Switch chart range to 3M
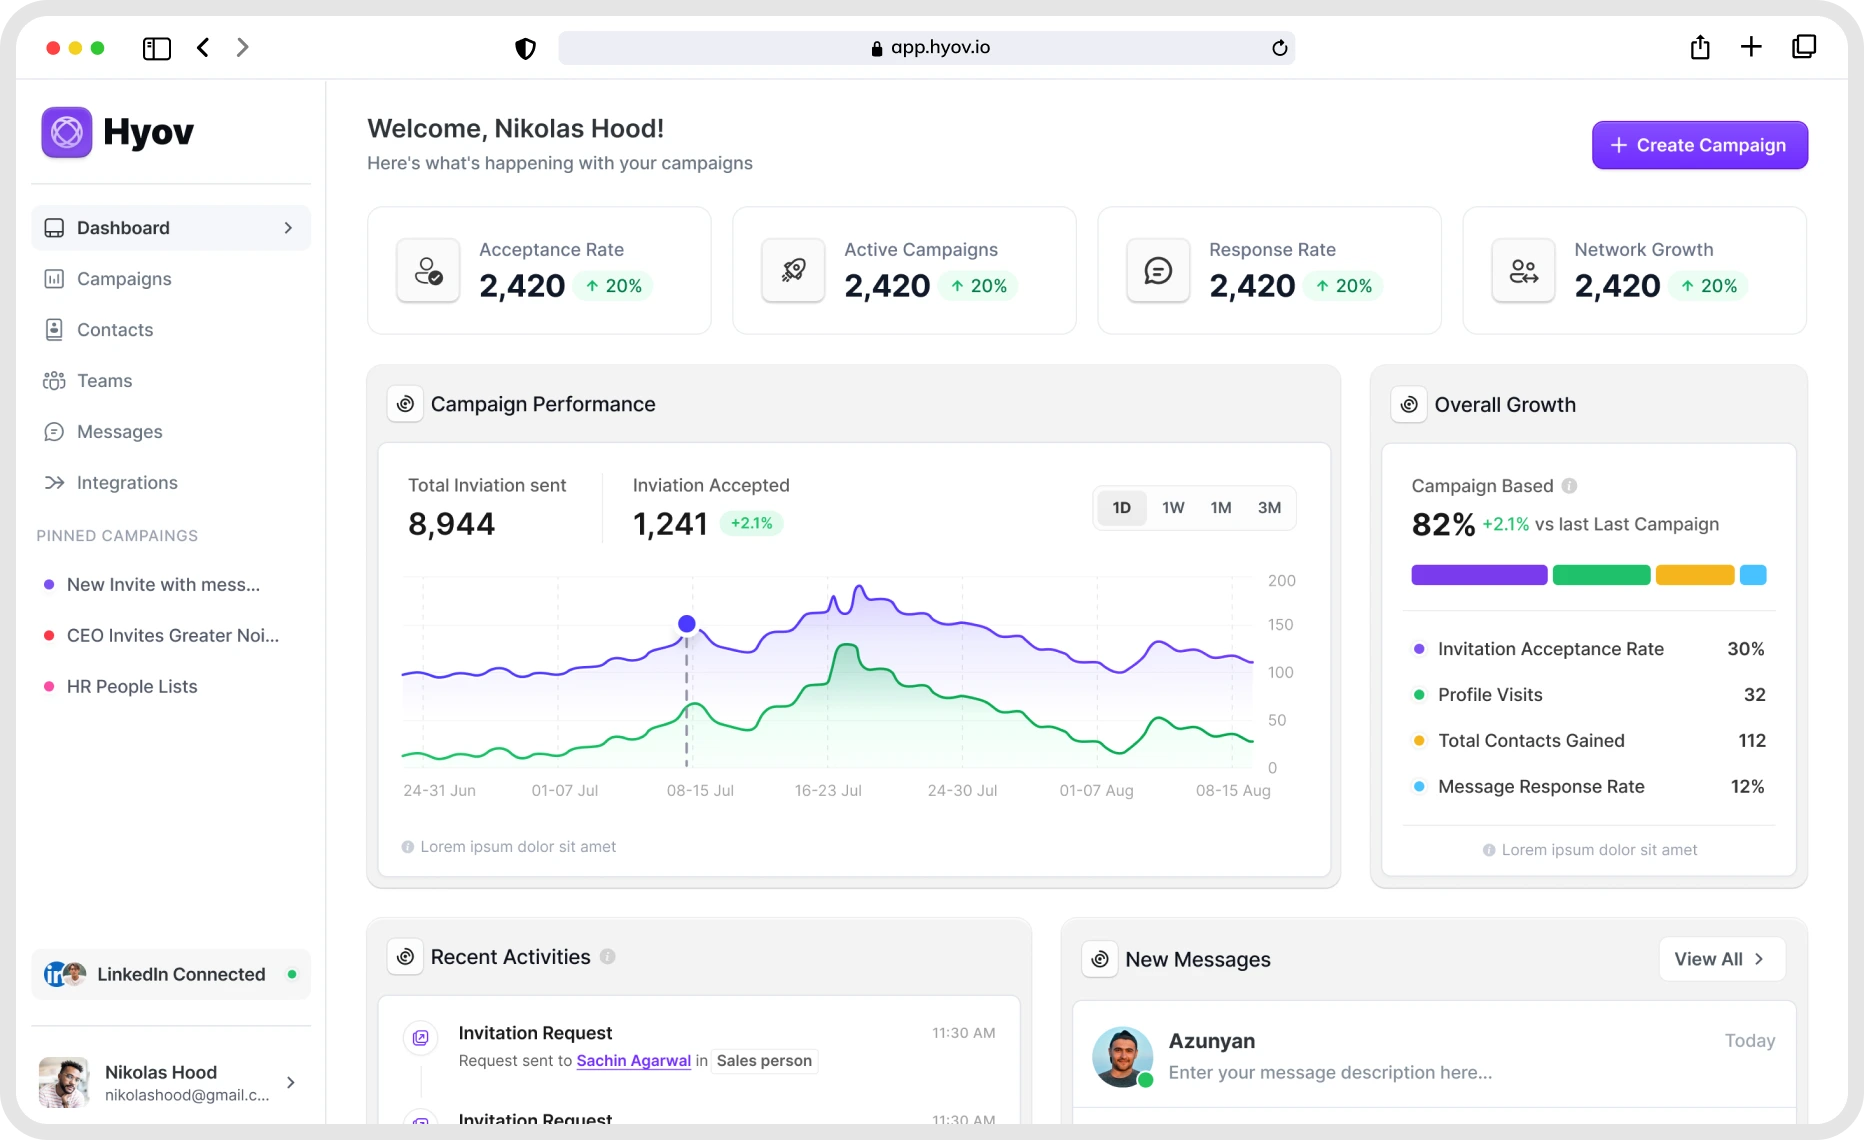1864x1140 pixels. coord(1269,508)
